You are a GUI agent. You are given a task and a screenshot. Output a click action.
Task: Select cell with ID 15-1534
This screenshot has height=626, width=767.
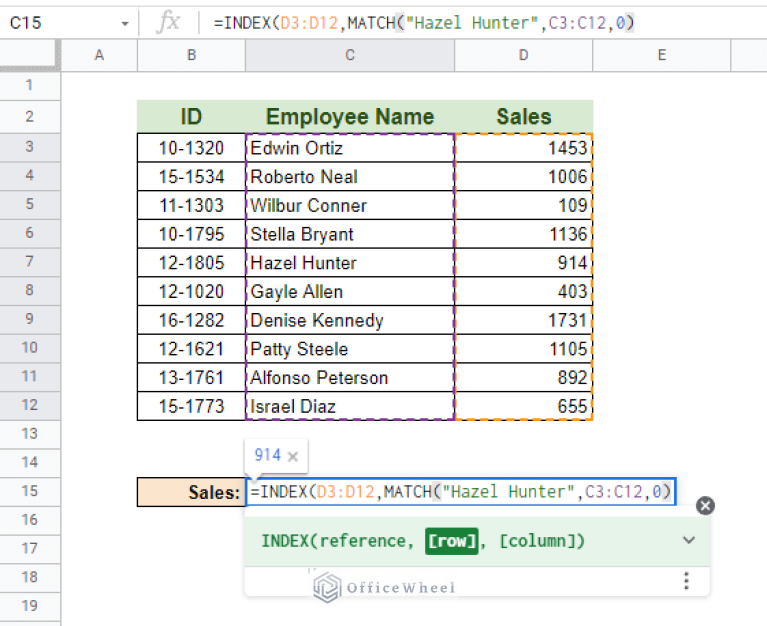[x=191, y=177]
